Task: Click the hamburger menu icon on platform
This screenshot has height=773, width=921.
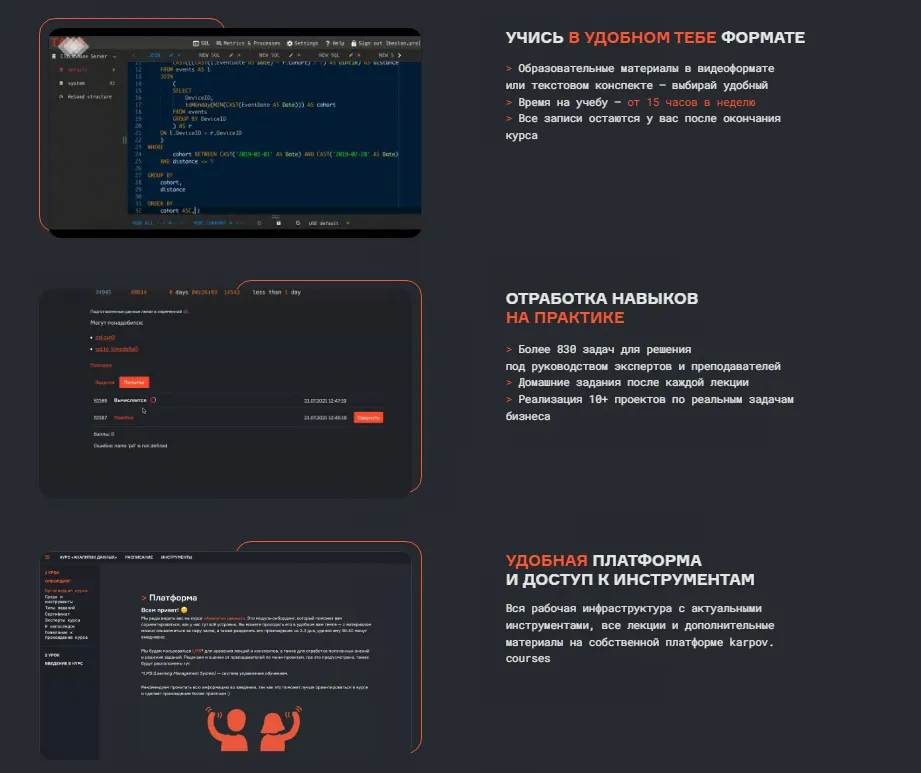Action: click(x=46, y=556)
